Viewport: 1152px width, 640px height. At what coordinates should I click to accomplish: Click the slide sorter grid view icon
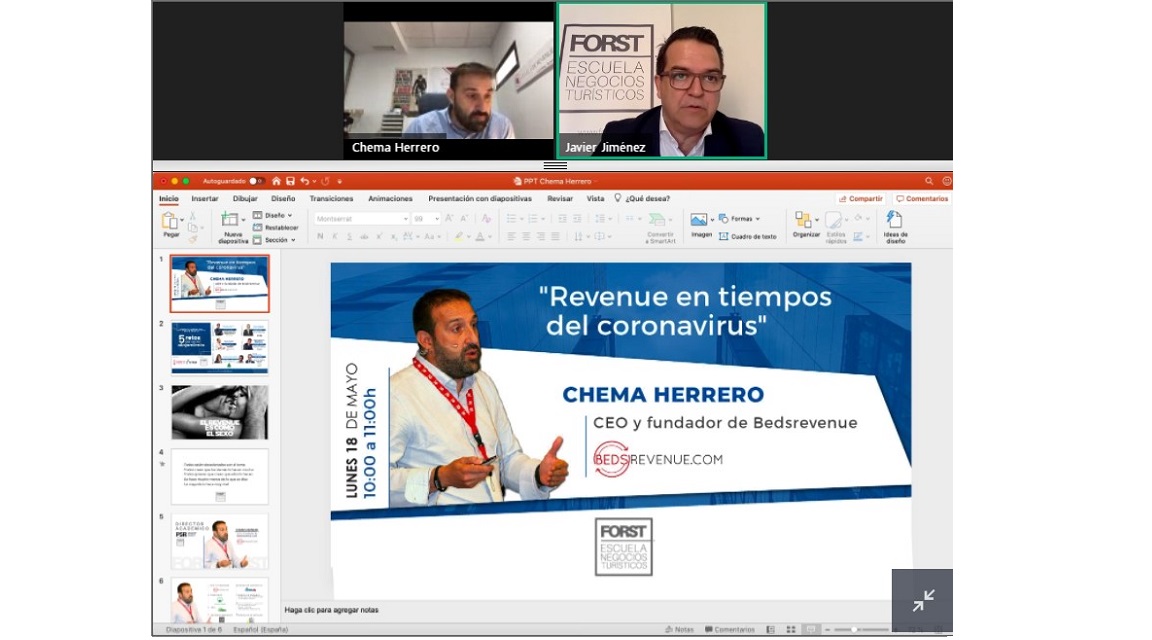point(791,630)
